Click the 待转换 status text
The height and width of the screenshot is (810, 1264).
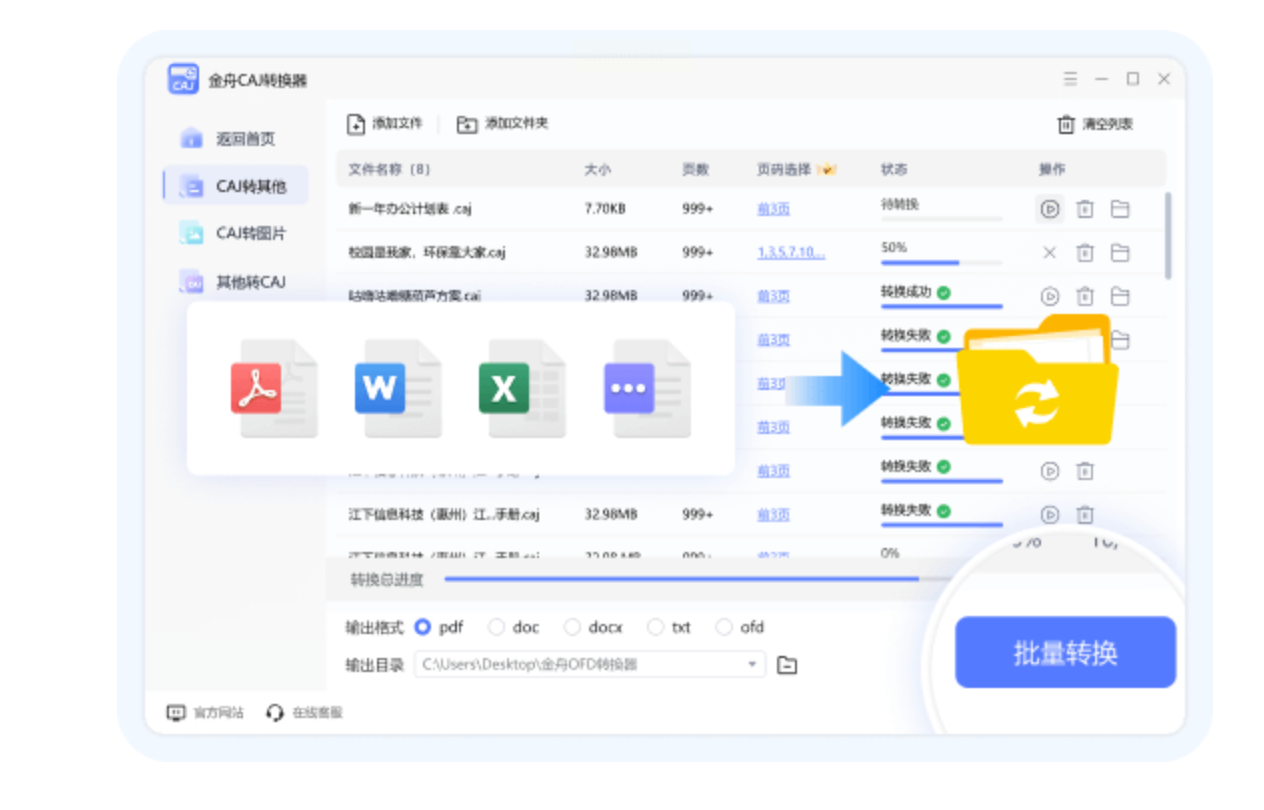tap(900, 204)
